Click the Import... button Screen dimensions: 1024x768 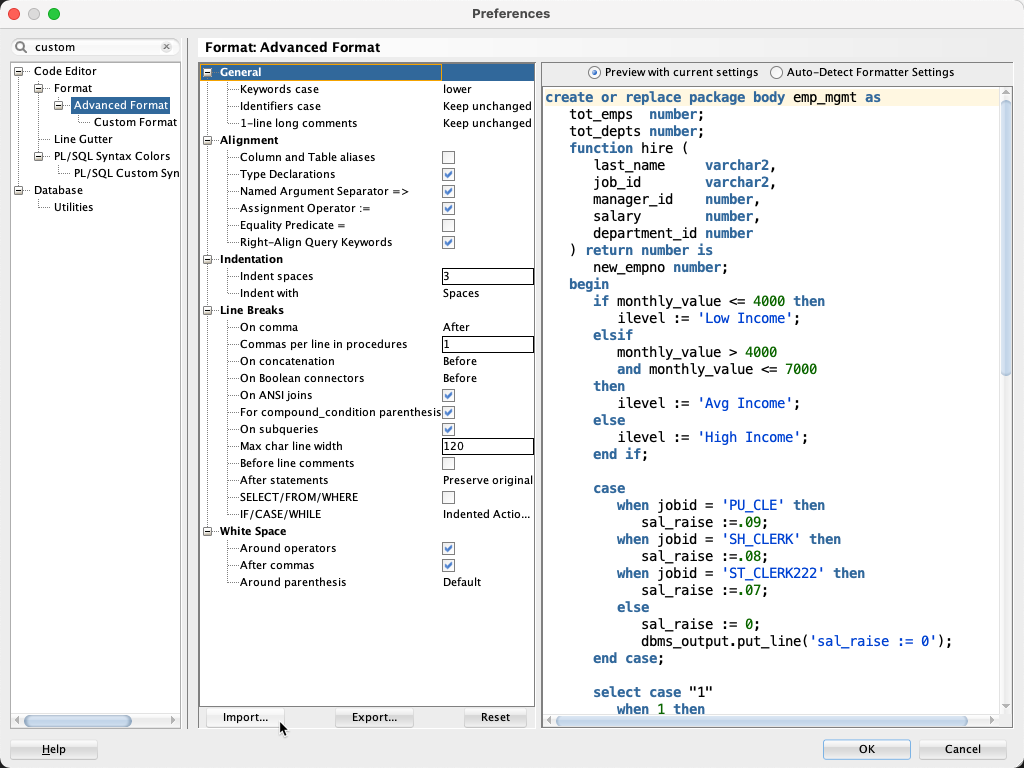point(245,717)
